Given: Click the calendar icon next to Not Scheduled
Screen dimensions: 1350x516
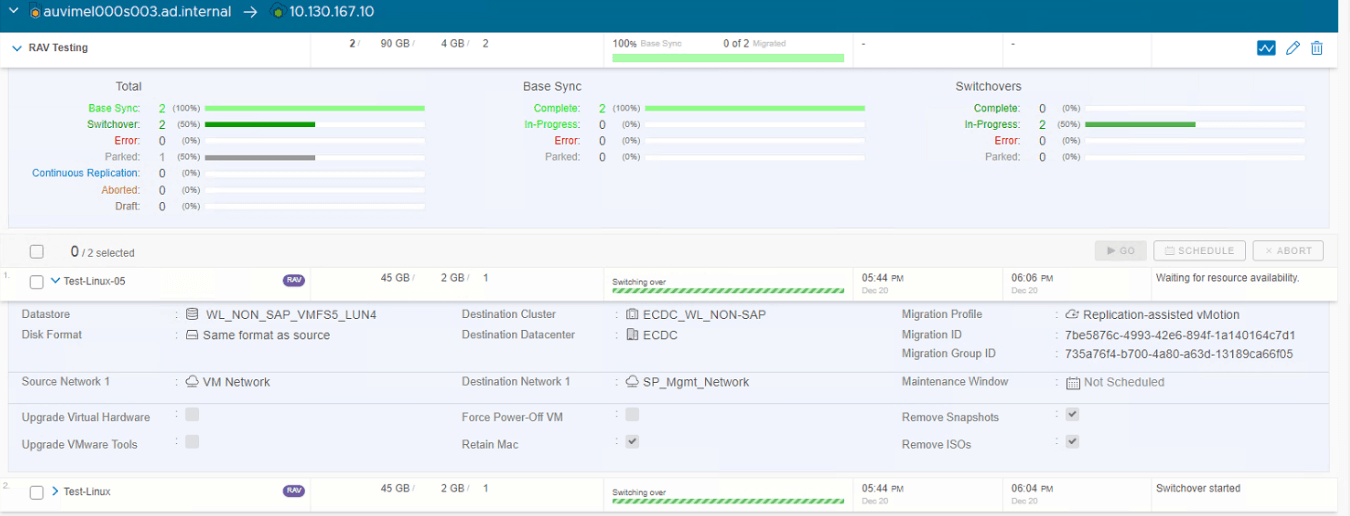Looking at the screenshot, I should pos(1073,383).
